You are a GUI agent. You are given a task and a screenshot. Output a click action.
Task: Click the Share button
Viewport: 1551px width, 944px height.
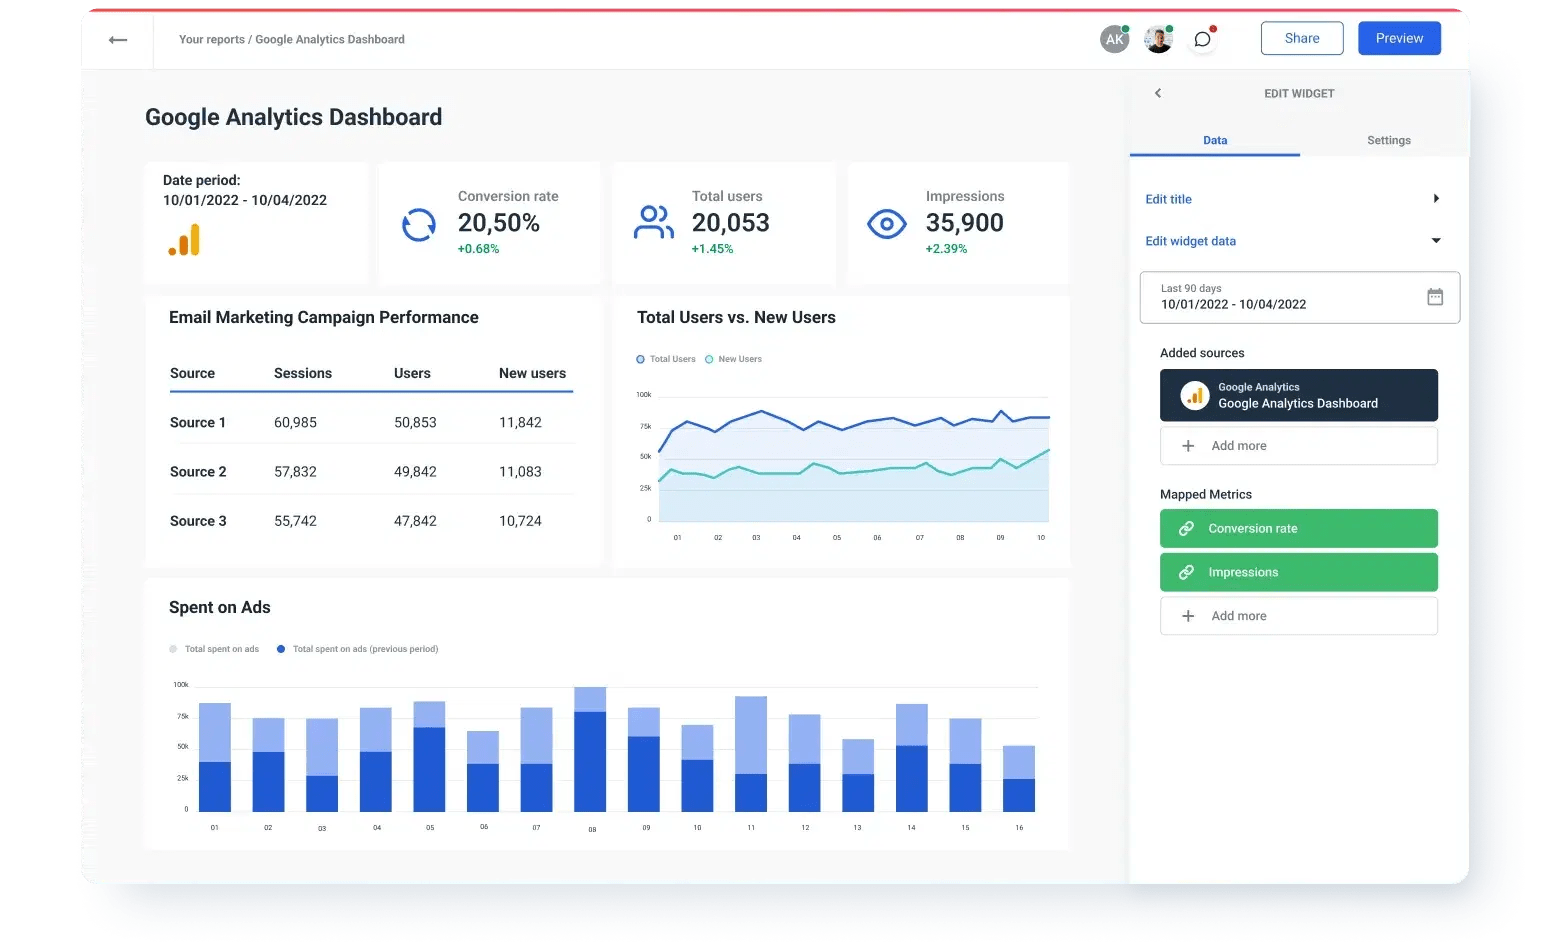tap(1301, 37)
